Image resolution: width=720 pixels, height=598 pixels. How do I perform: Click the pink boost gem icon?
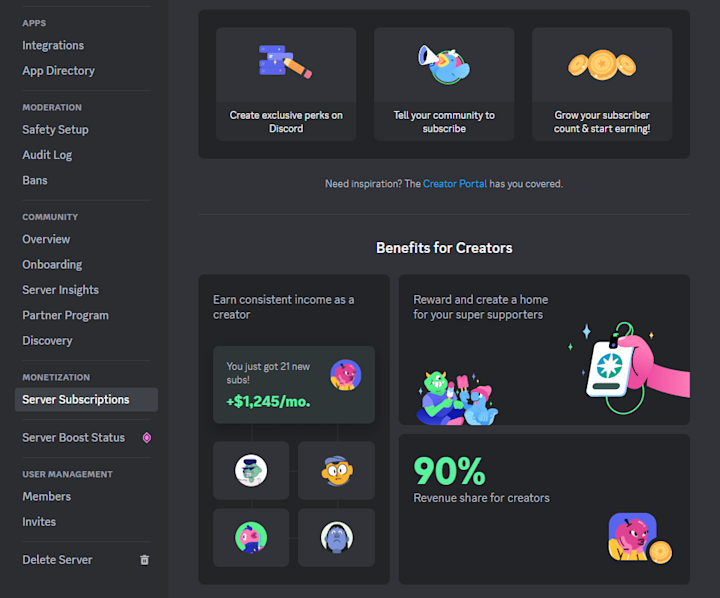146,438
